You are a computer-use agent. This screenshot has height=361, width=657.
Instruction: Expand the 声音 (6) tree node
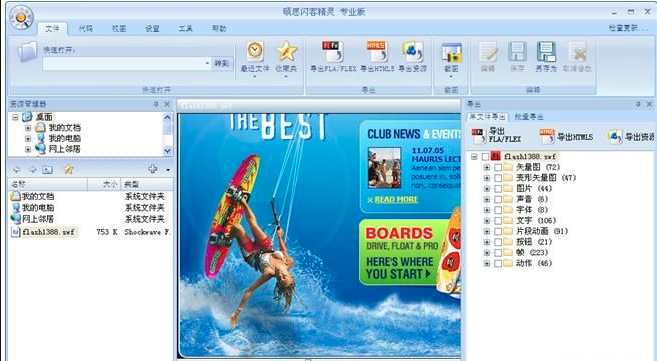(x=487, y=199)
